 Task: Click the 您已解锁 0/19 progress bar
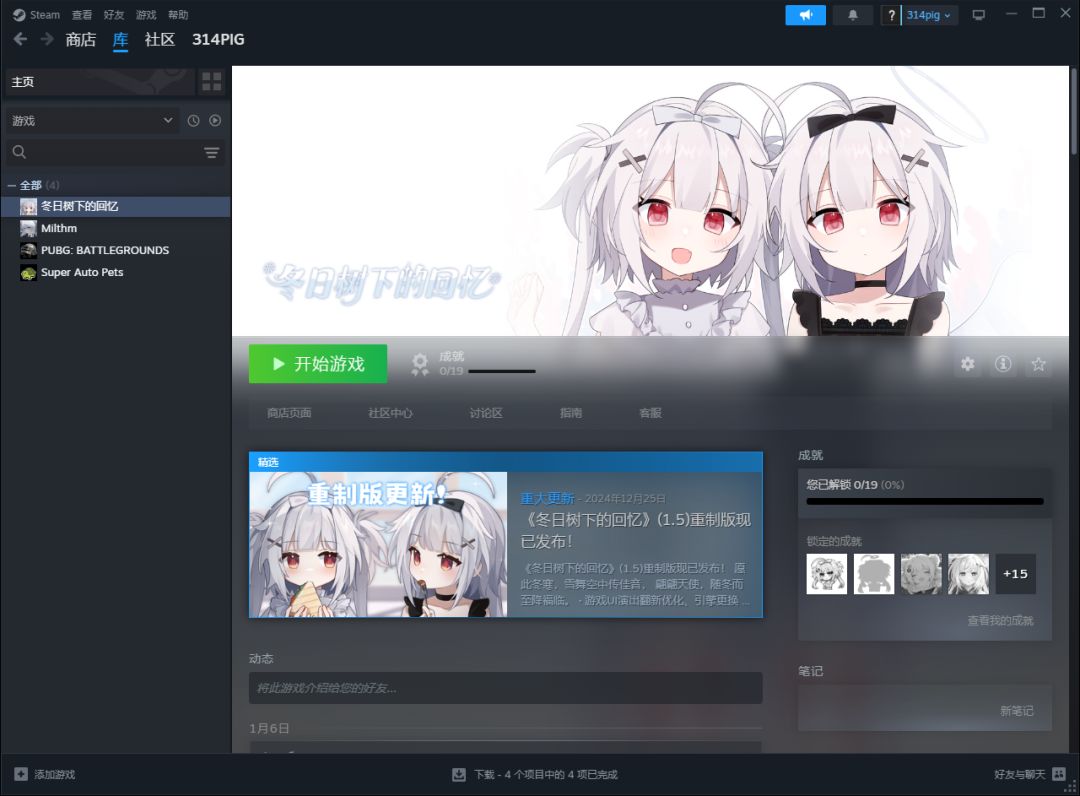pos(925,501)
